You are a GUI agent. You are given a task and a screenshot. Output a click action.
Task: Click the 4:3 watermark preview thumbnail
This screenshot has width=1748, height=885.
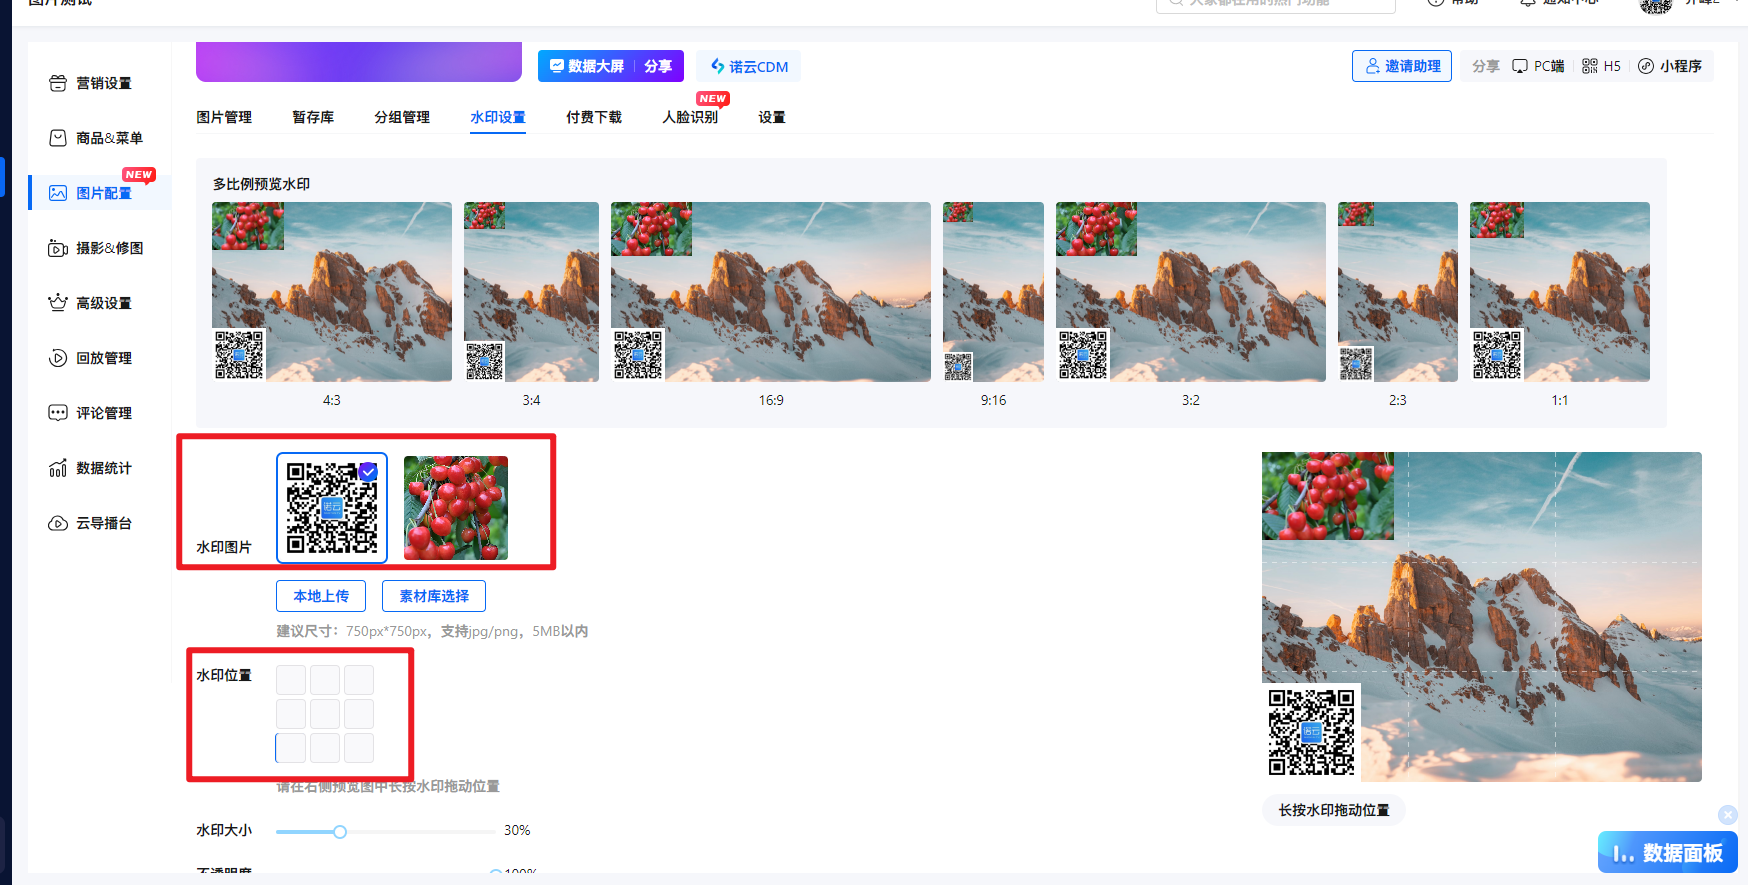(x=332, y=292)
